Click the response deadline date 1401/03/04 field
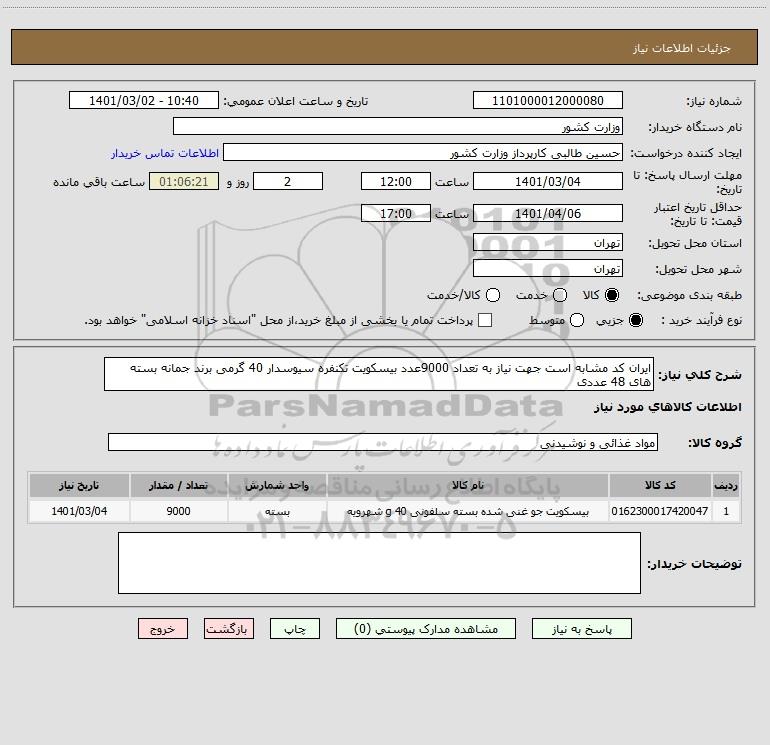 [548, 181]
